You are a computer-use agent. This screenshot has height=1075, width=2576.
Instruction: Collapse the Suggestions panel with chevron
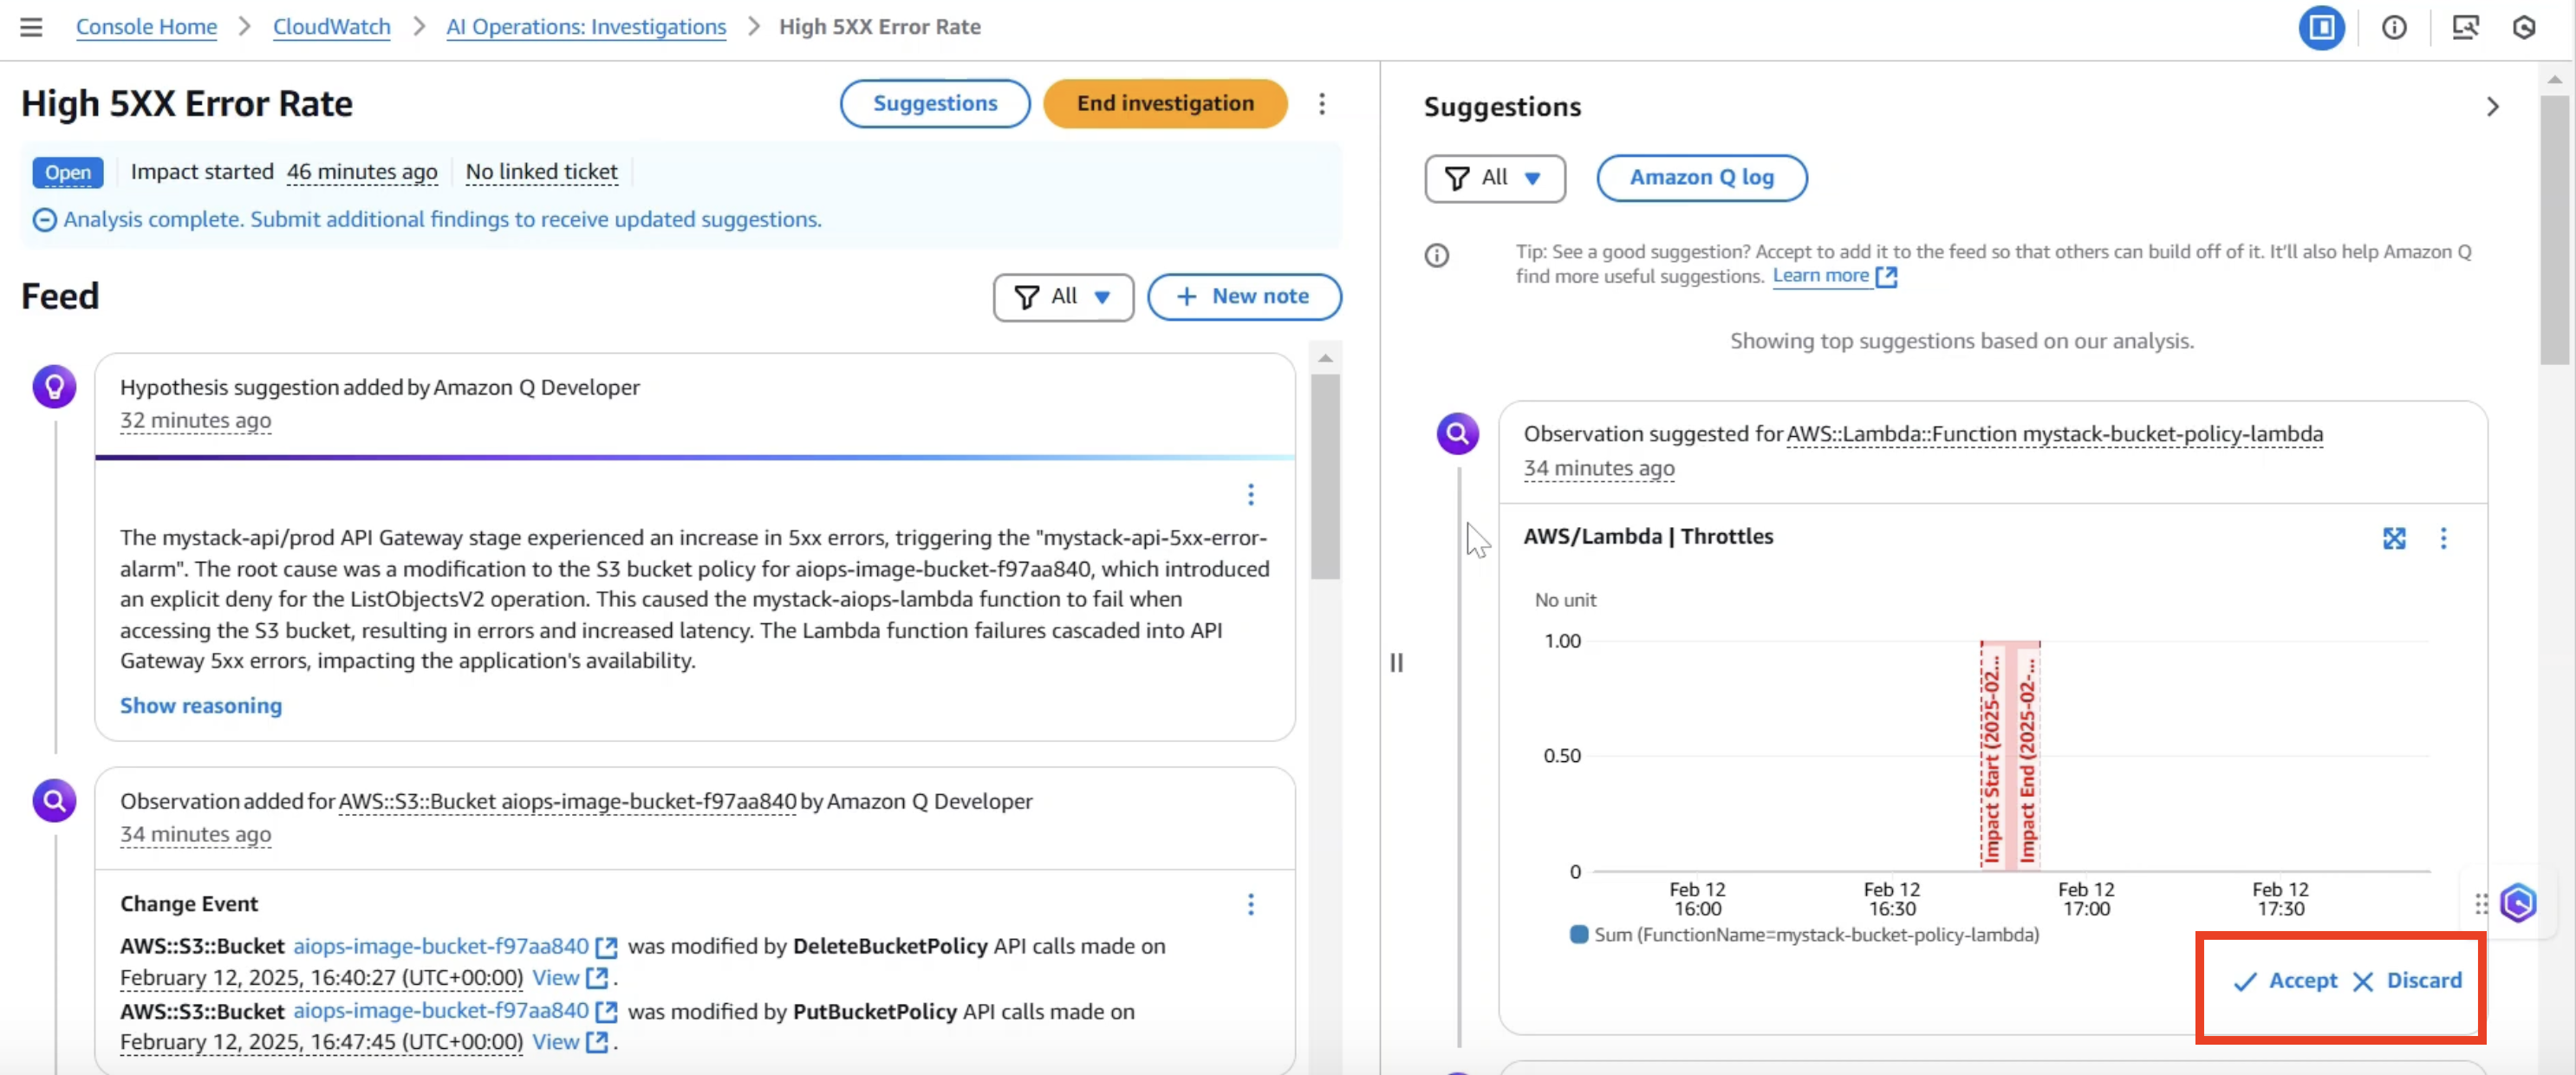[2492, 107]
